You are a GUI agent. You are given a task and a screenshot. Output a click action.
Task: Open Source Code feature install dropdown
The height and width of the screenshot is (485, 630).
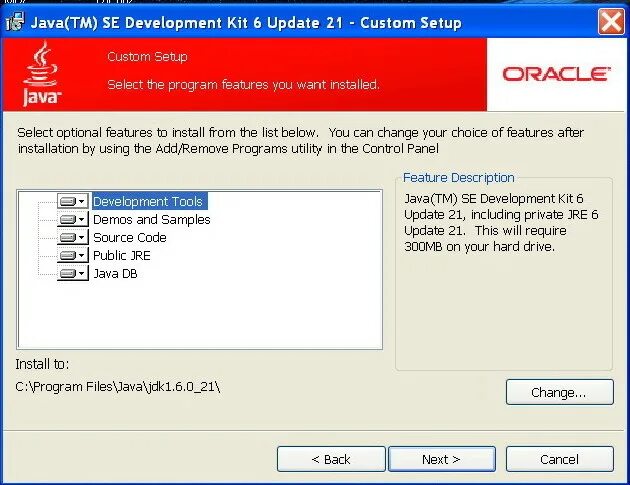click(73, 237)
